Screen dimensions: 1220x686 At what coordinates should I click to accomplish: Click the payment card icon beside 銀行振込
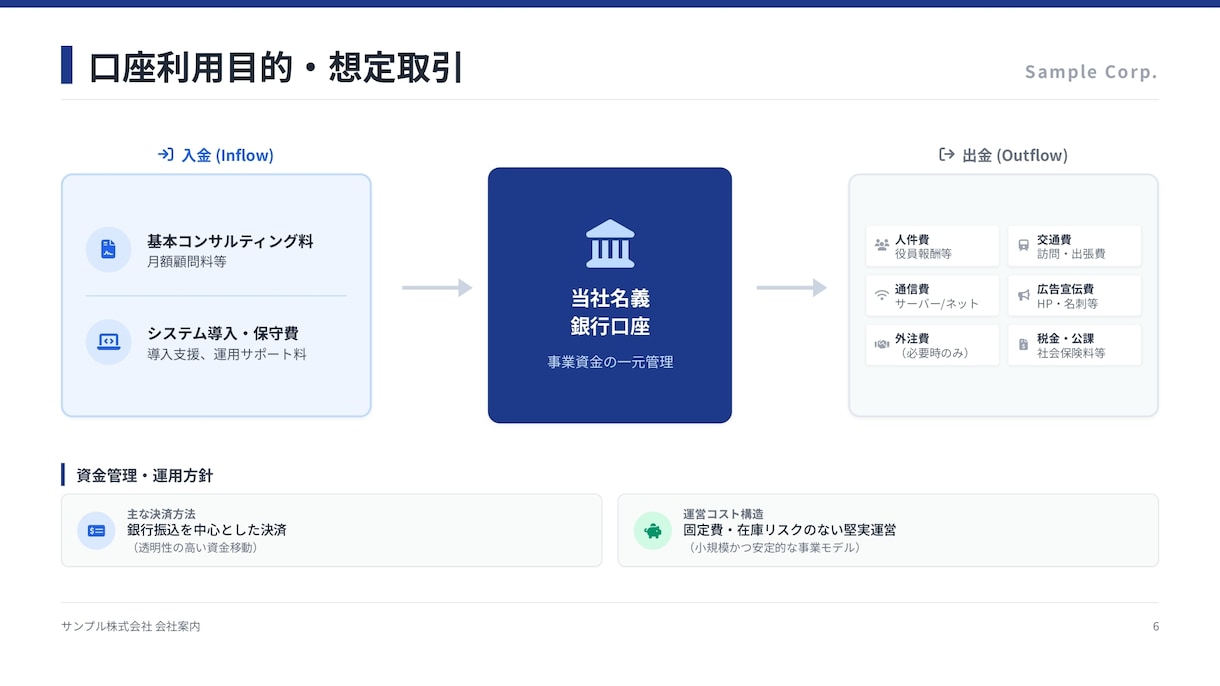click(x=97, y=531)
